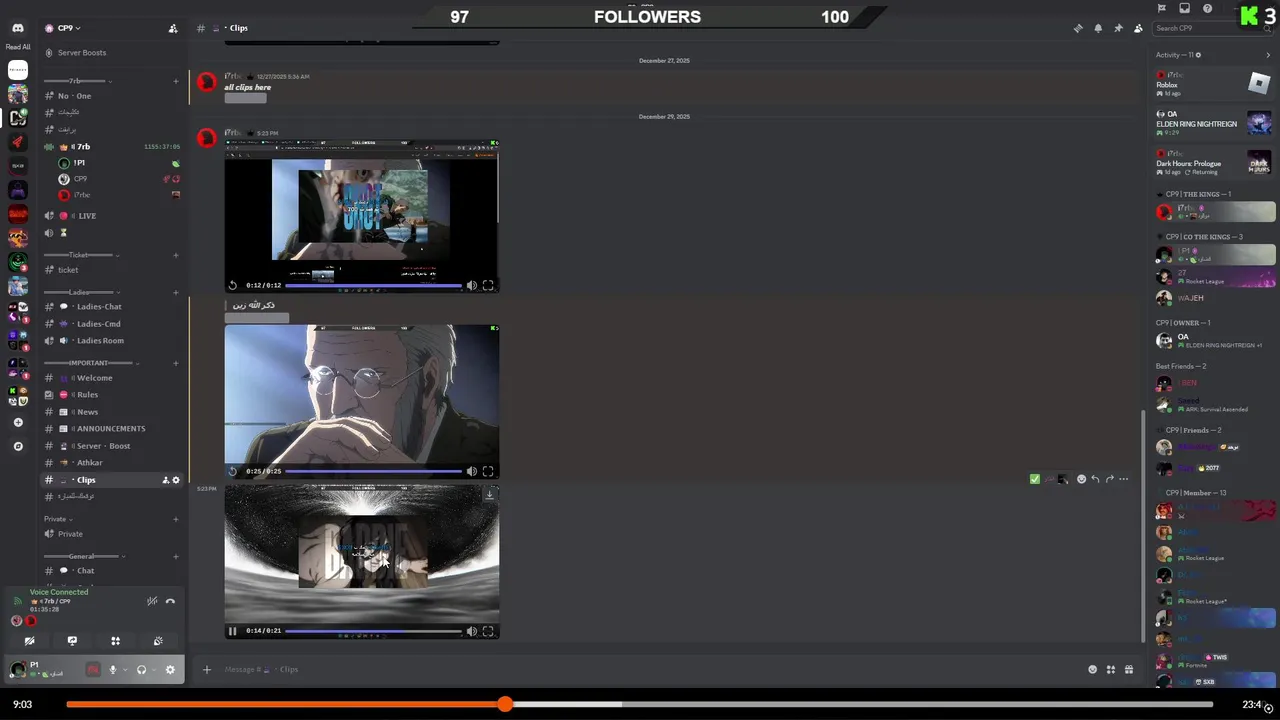Viewport: 1280px width, 720px height.
Task: Share your screen icon in voice panel
Action: pyautogui.click(x=72, y=641)
